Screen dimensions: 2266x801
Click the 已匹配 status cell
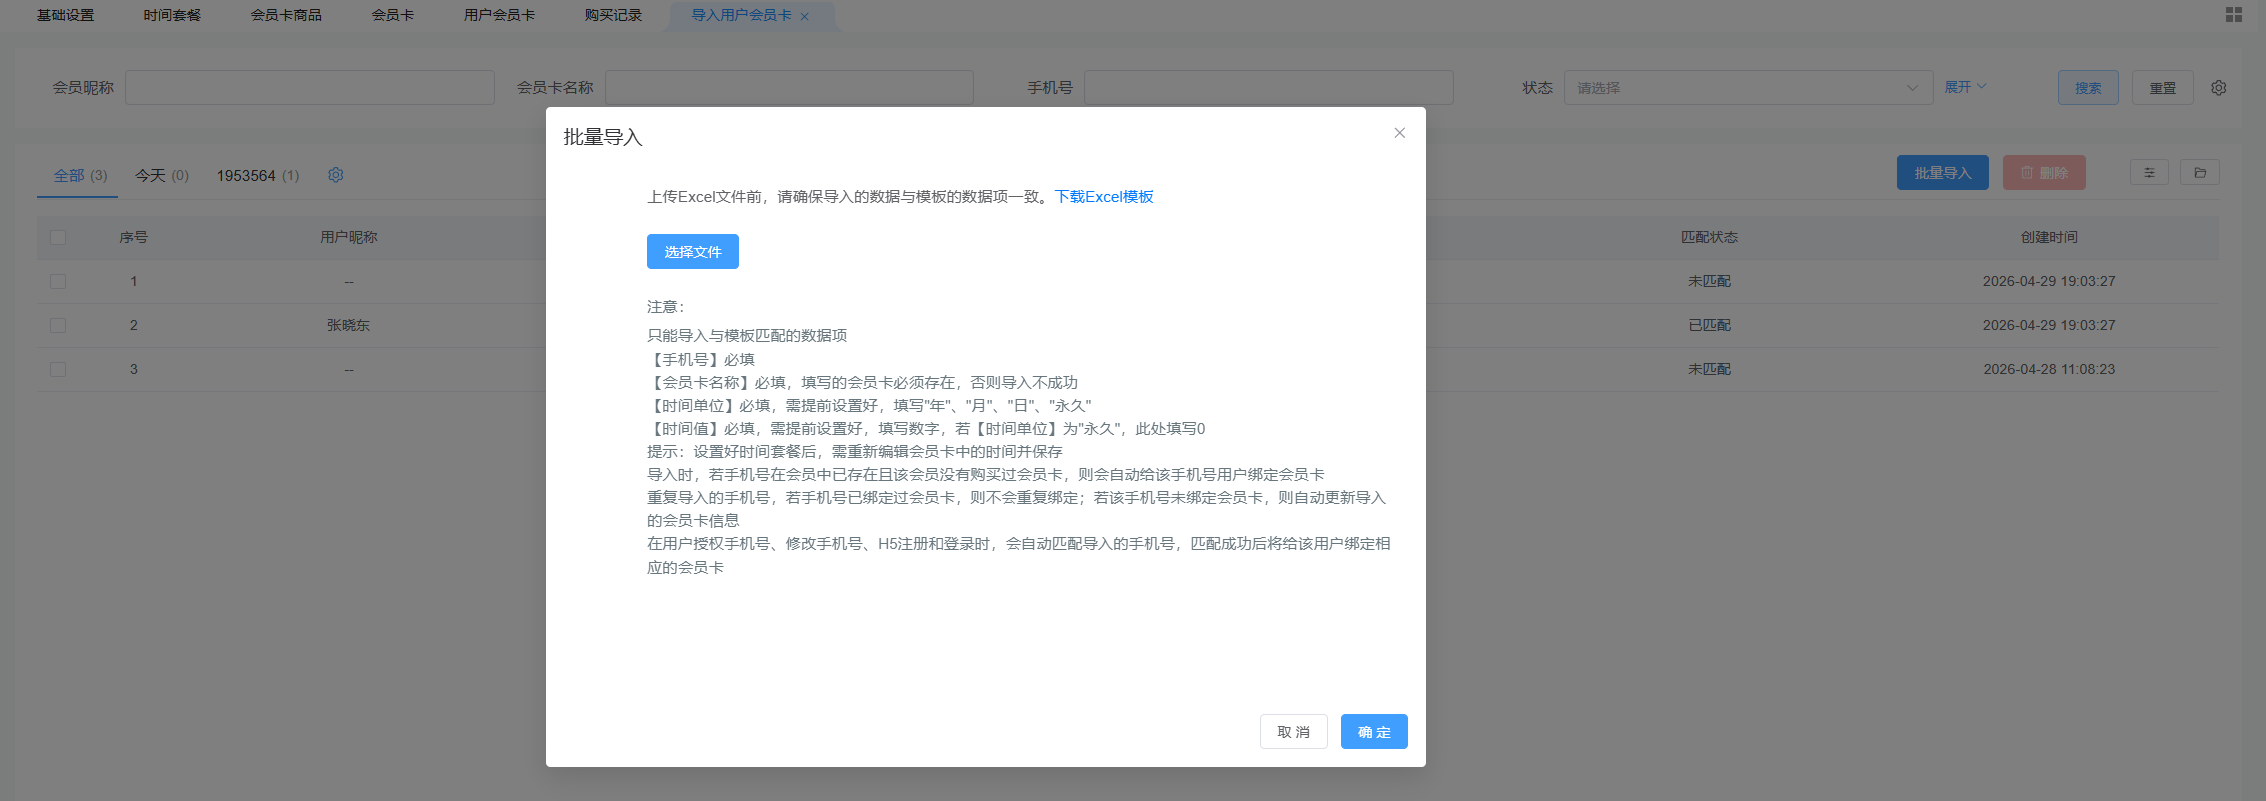(x=1709, y=325)
